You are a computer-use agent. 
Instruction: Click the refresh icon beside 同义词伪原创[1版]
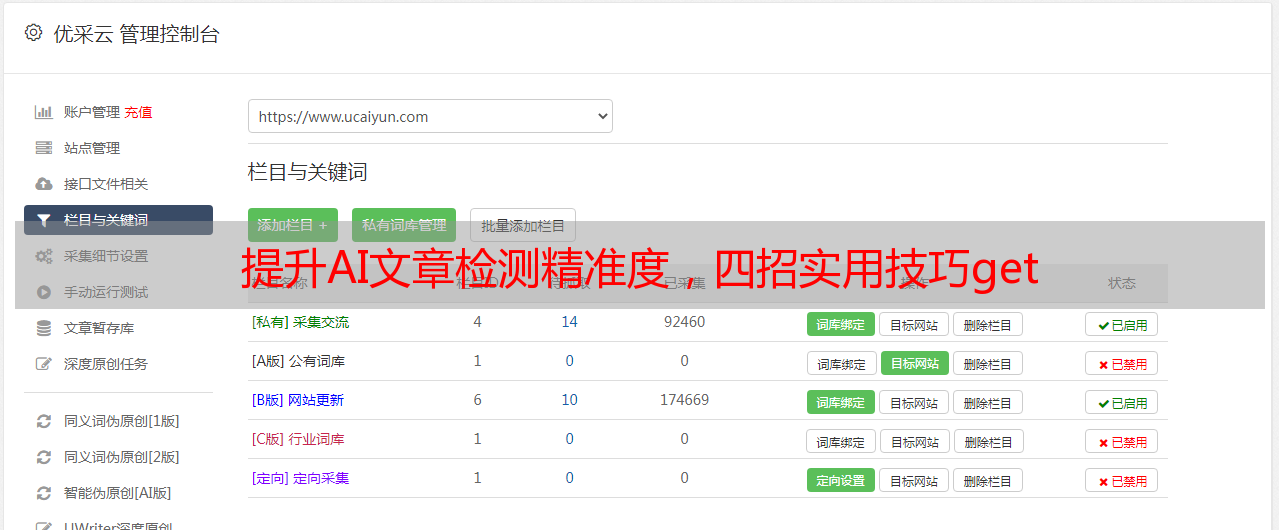click(x=43, y=421)
